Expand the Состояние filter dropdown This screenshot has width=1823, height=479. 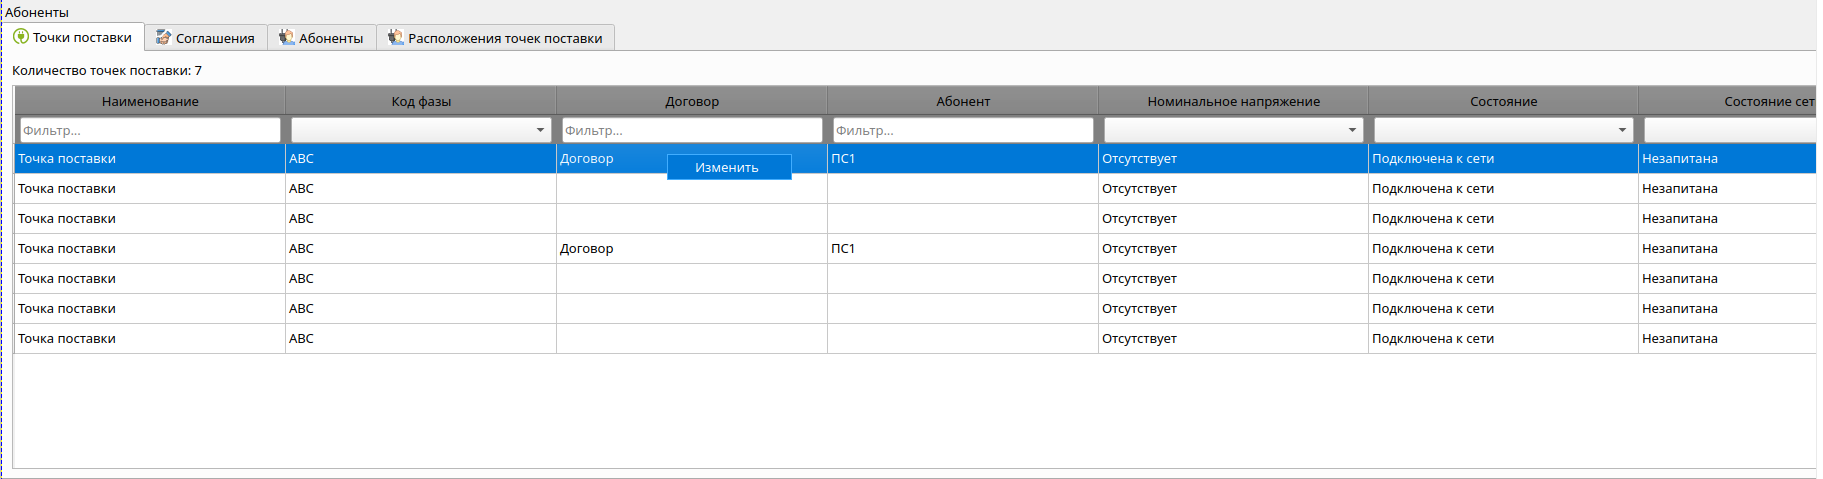pyautogui.click(x=1622, y=130)
